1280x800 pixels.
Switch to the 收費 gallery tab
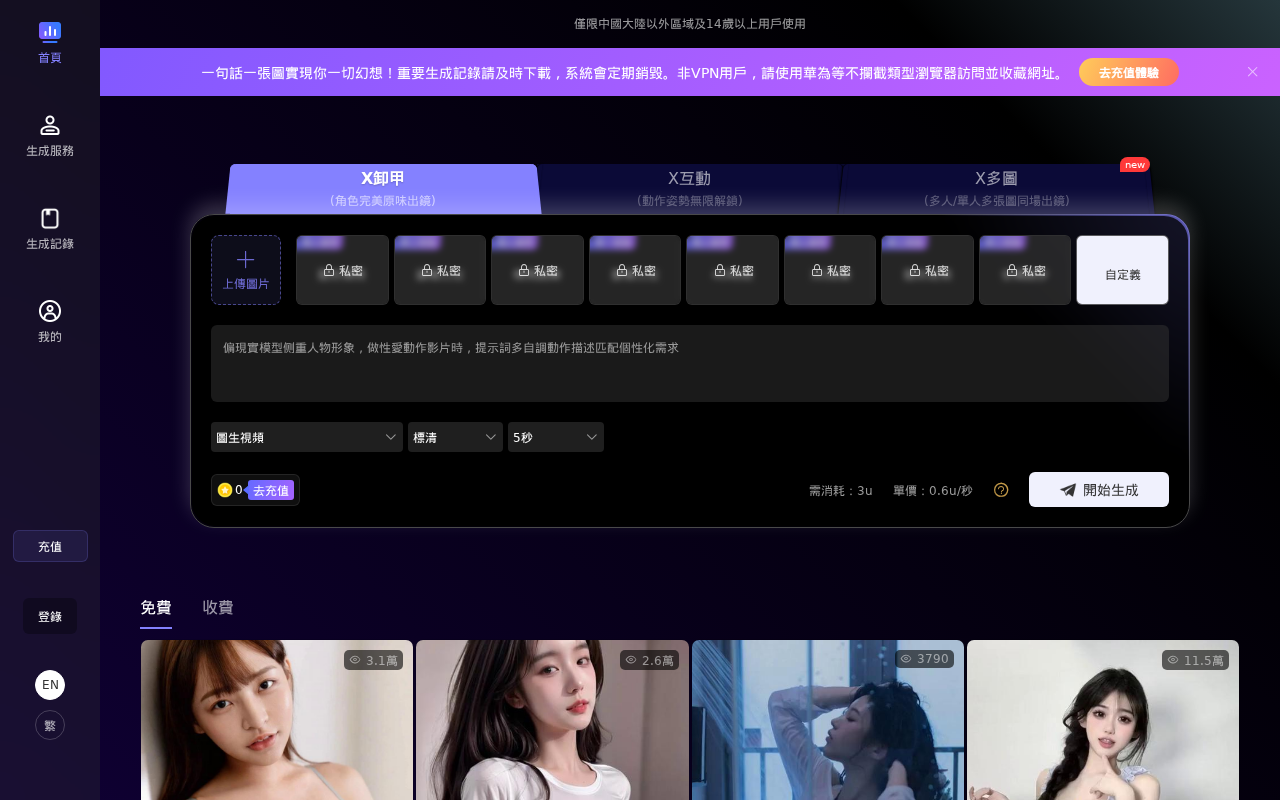click(x=218, y=608)
